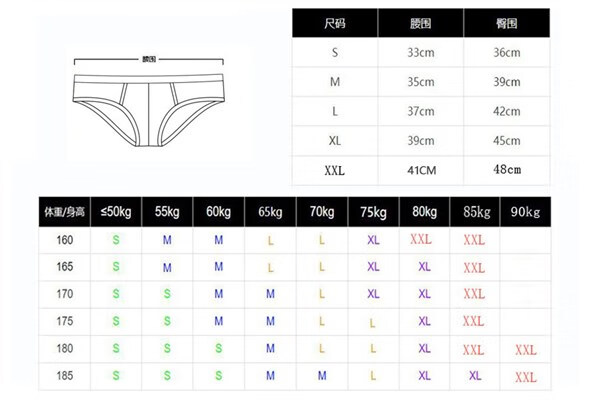Select the ≤50kg column header

point(115,211)
